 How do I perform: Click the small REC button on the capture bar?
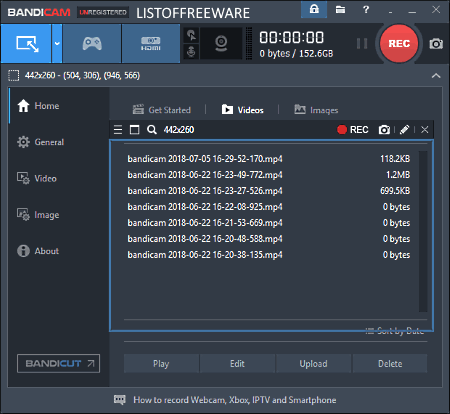click(353, 130)
